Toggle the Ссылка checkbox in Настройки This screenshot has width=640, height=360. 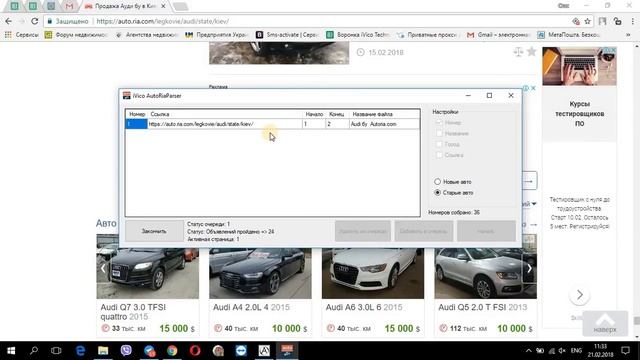439,155
